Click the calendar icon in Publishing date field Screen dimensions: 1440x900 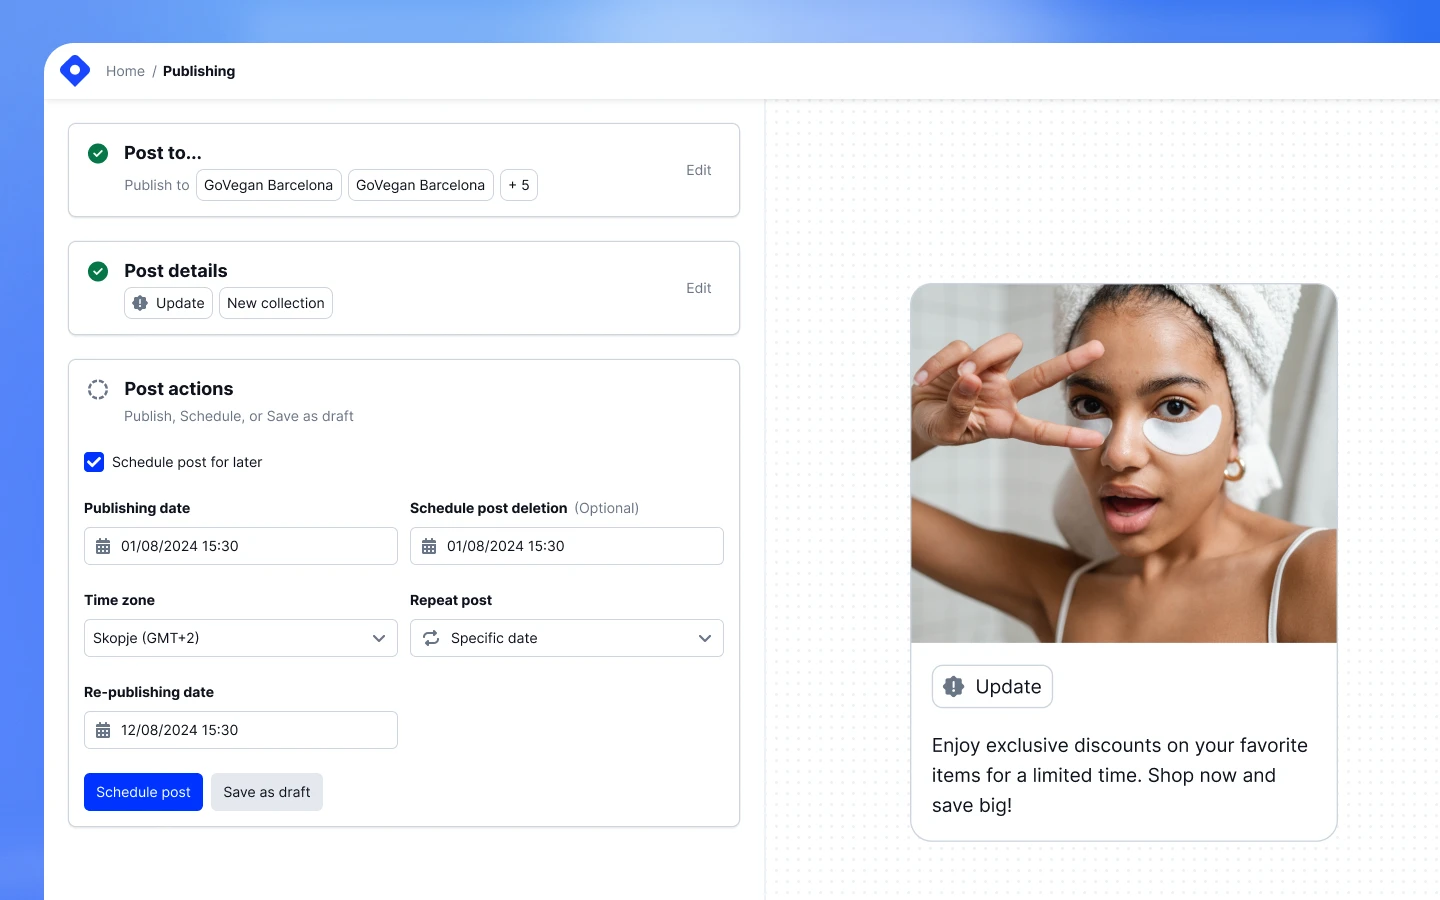point(102,546)
